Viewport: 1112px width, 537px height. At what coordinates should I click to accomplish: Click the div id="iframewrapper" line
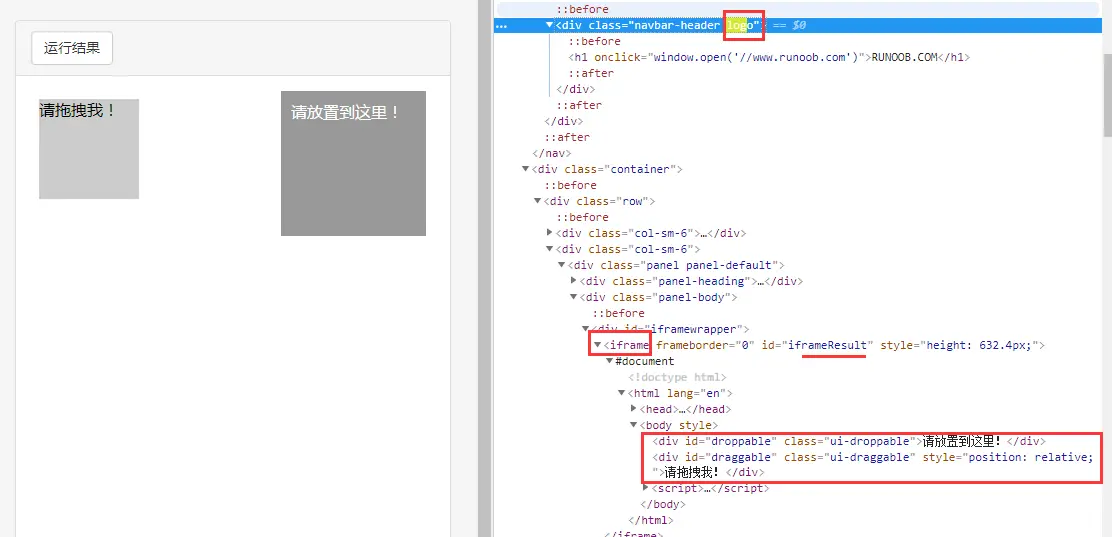pyautogui.click(x=672, y=329)
